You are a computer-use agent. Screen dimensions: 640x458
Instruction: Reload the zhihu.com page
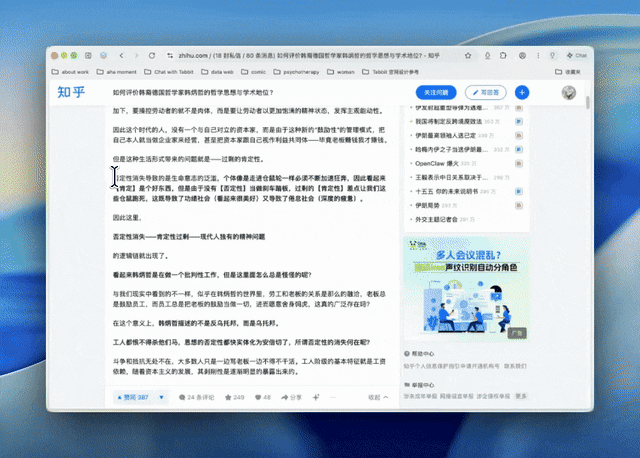152,56
